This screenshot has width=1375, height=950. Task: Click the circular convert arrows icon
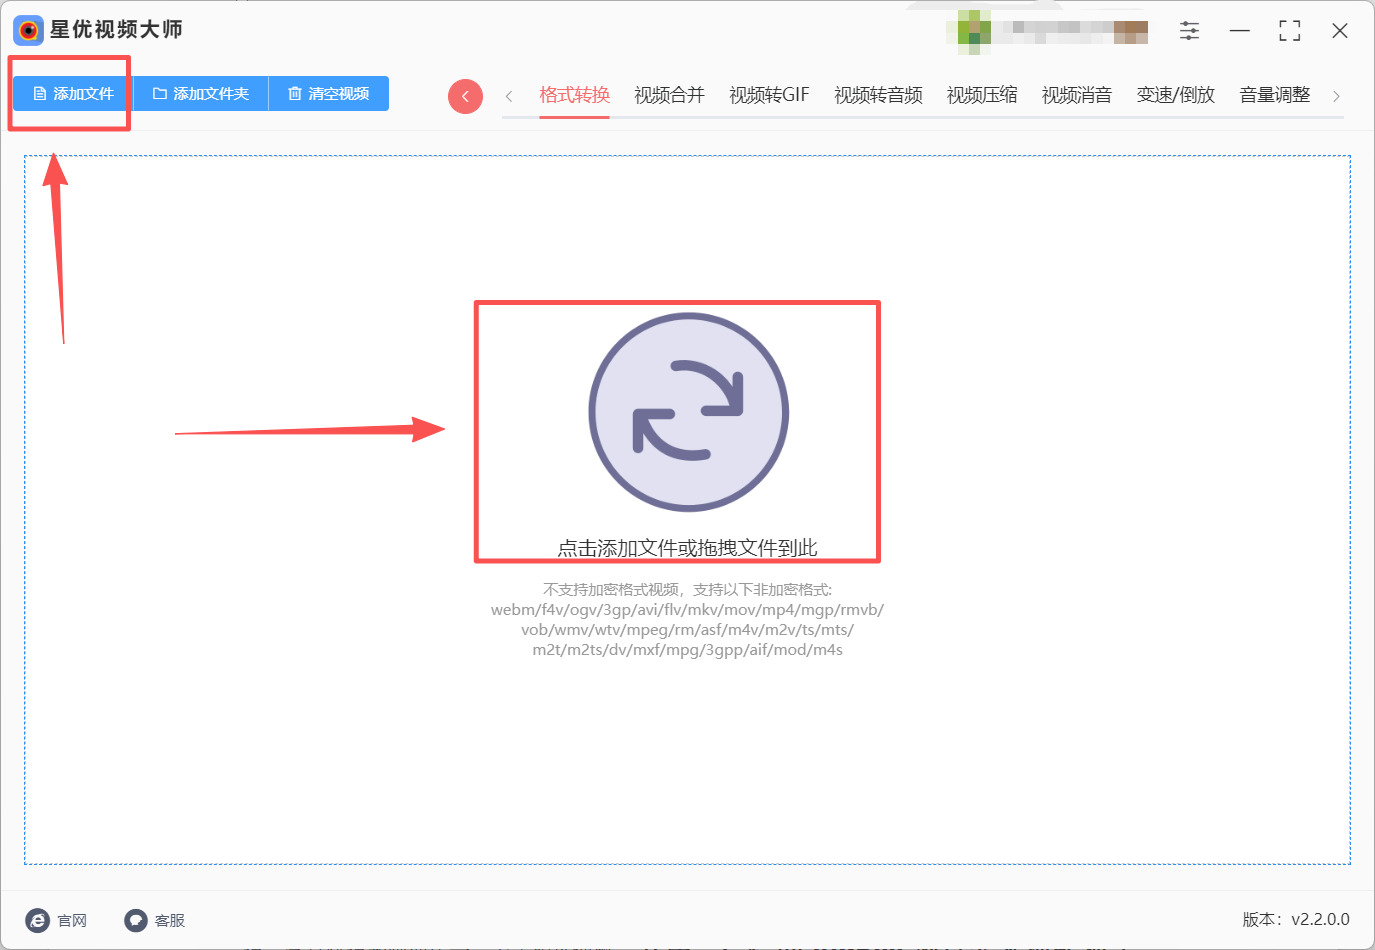(x=689, y=412)
